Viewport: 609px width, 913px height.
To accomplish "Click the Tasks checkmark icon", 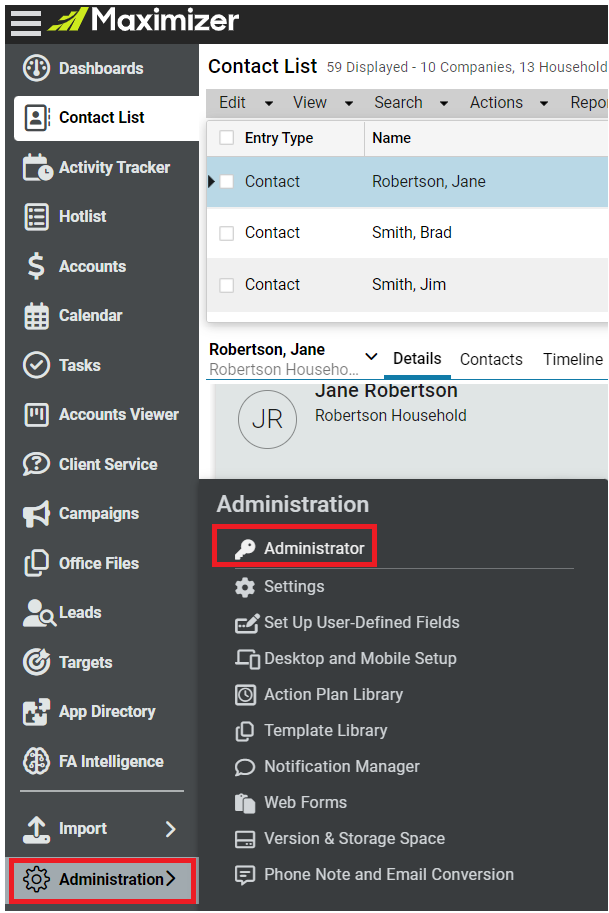I will pos(36,365).
